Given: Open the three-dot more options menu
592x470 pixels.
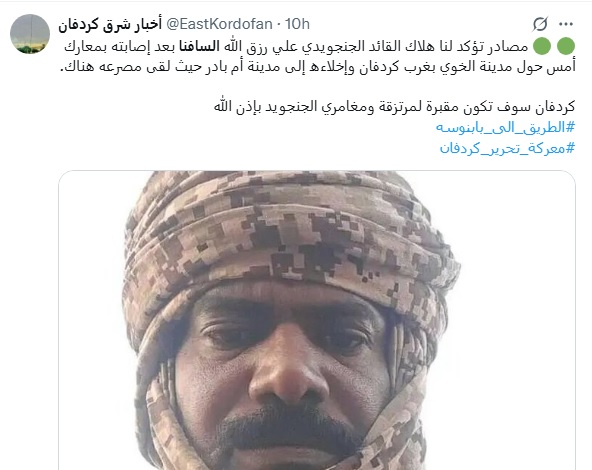Looking at the screenshot, I should tap(566, 25).
